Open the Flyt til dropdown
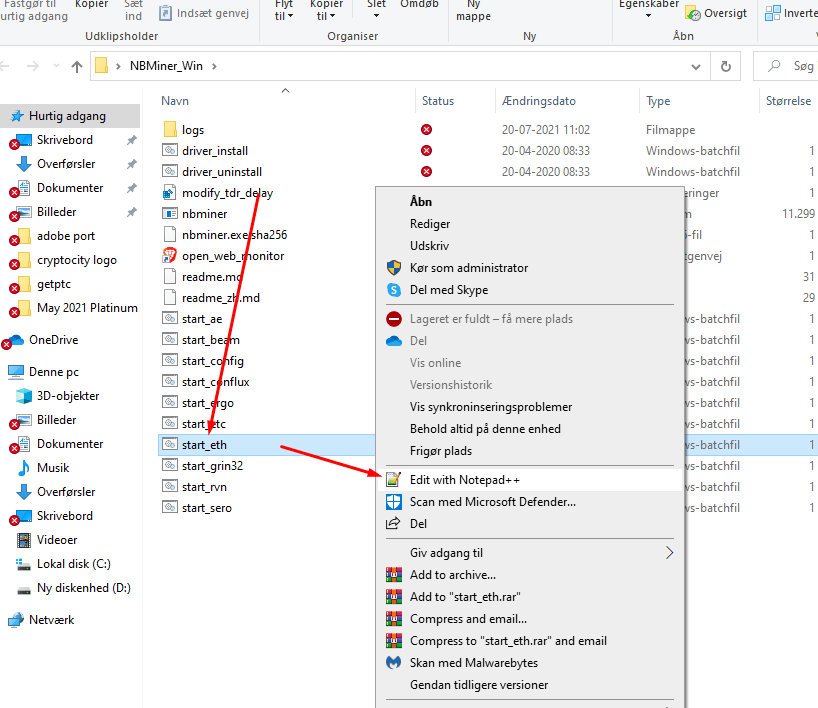Viewport: 818px width, 708px height. point(284,10)
